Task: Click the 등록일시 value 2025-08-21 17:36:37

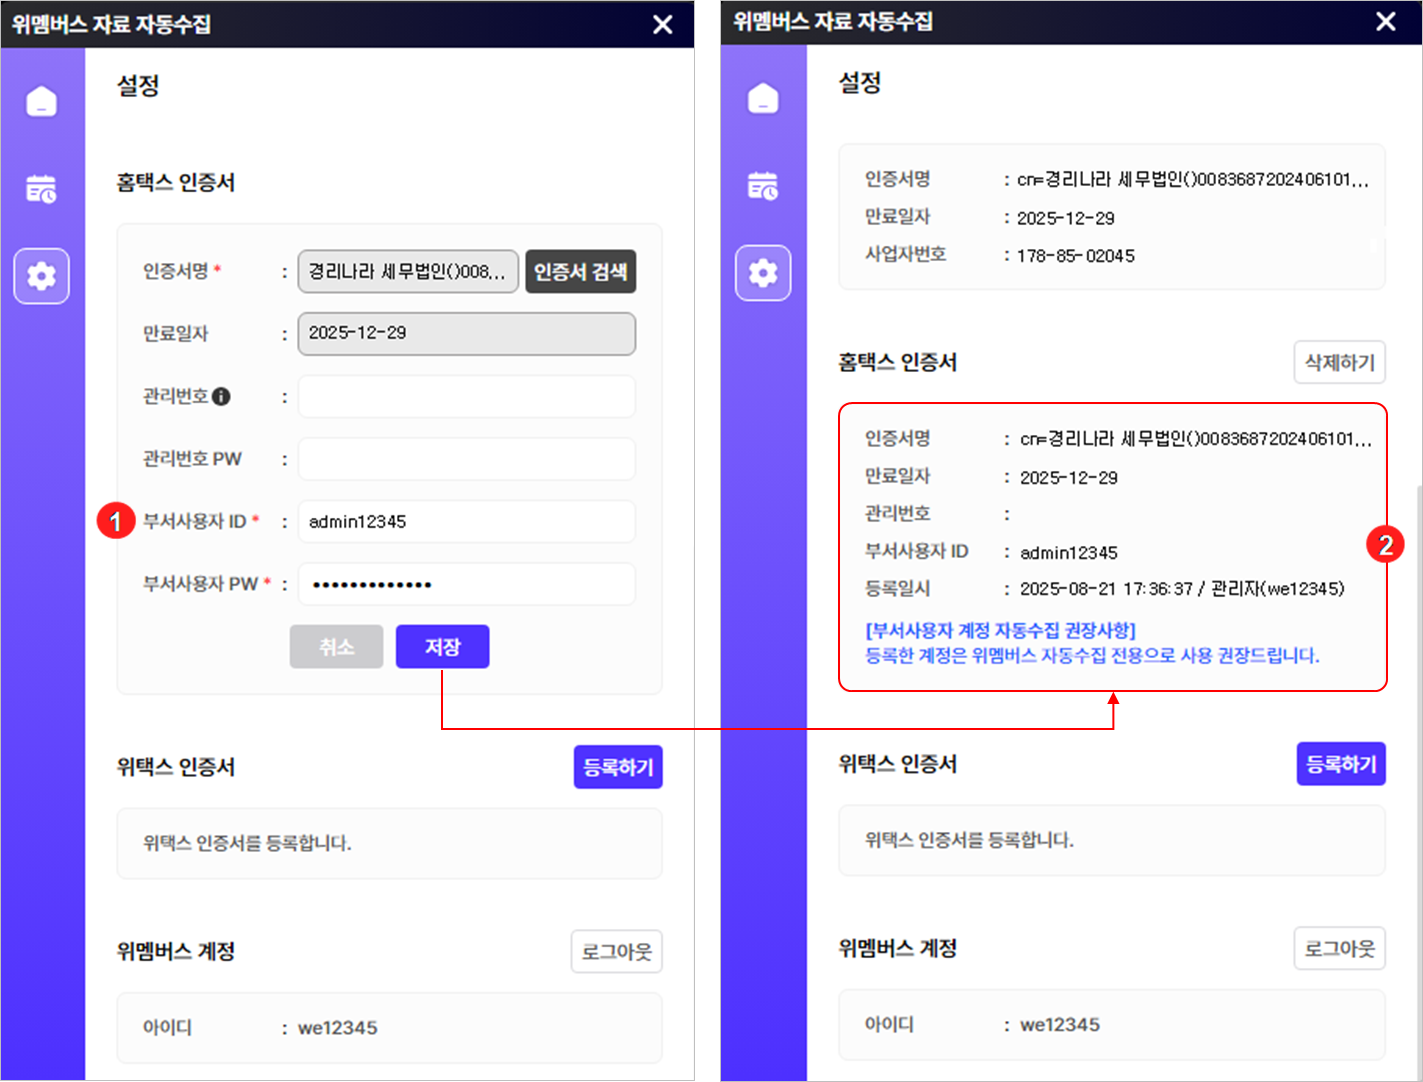Action: pyautogui.click(x=1106, y=589)
